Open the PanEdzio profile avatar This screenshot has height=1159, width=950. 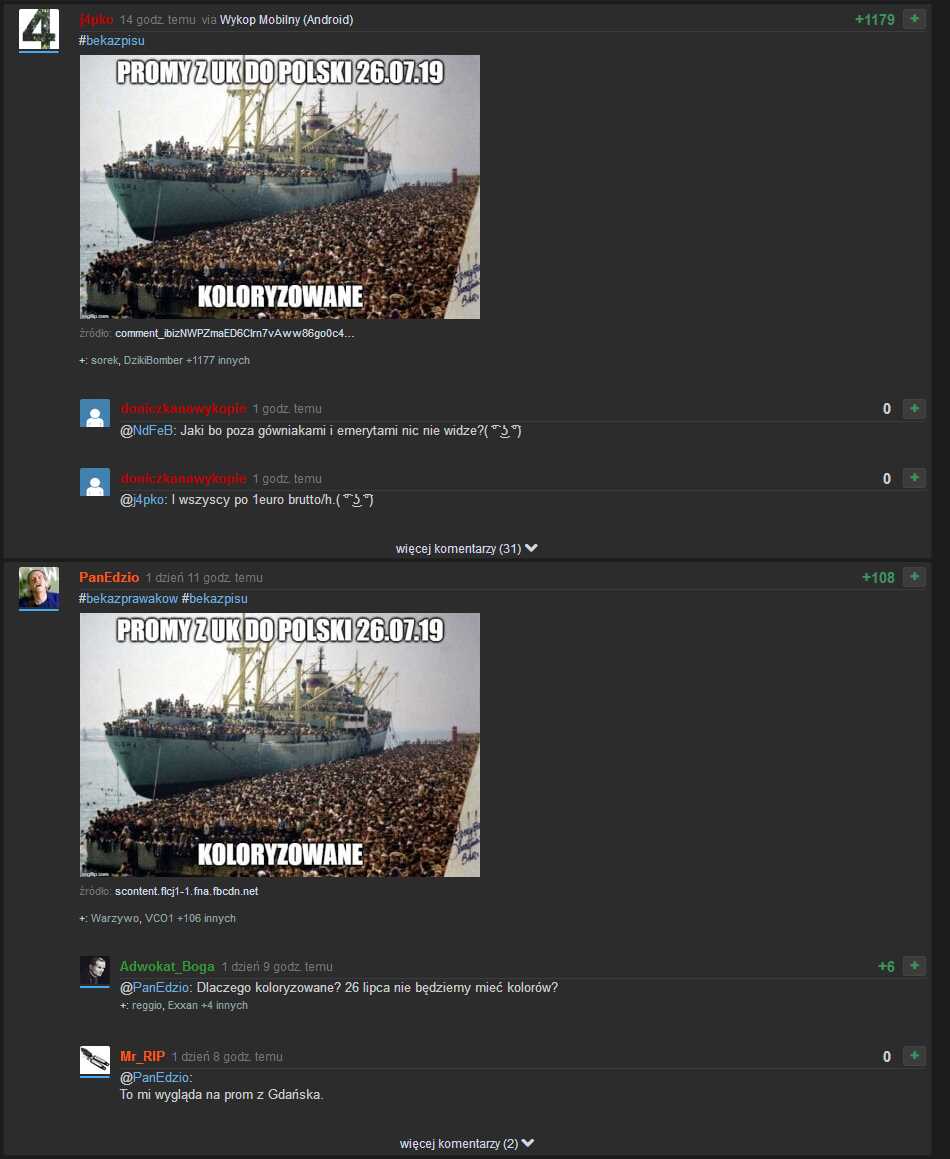click(38, 588)
